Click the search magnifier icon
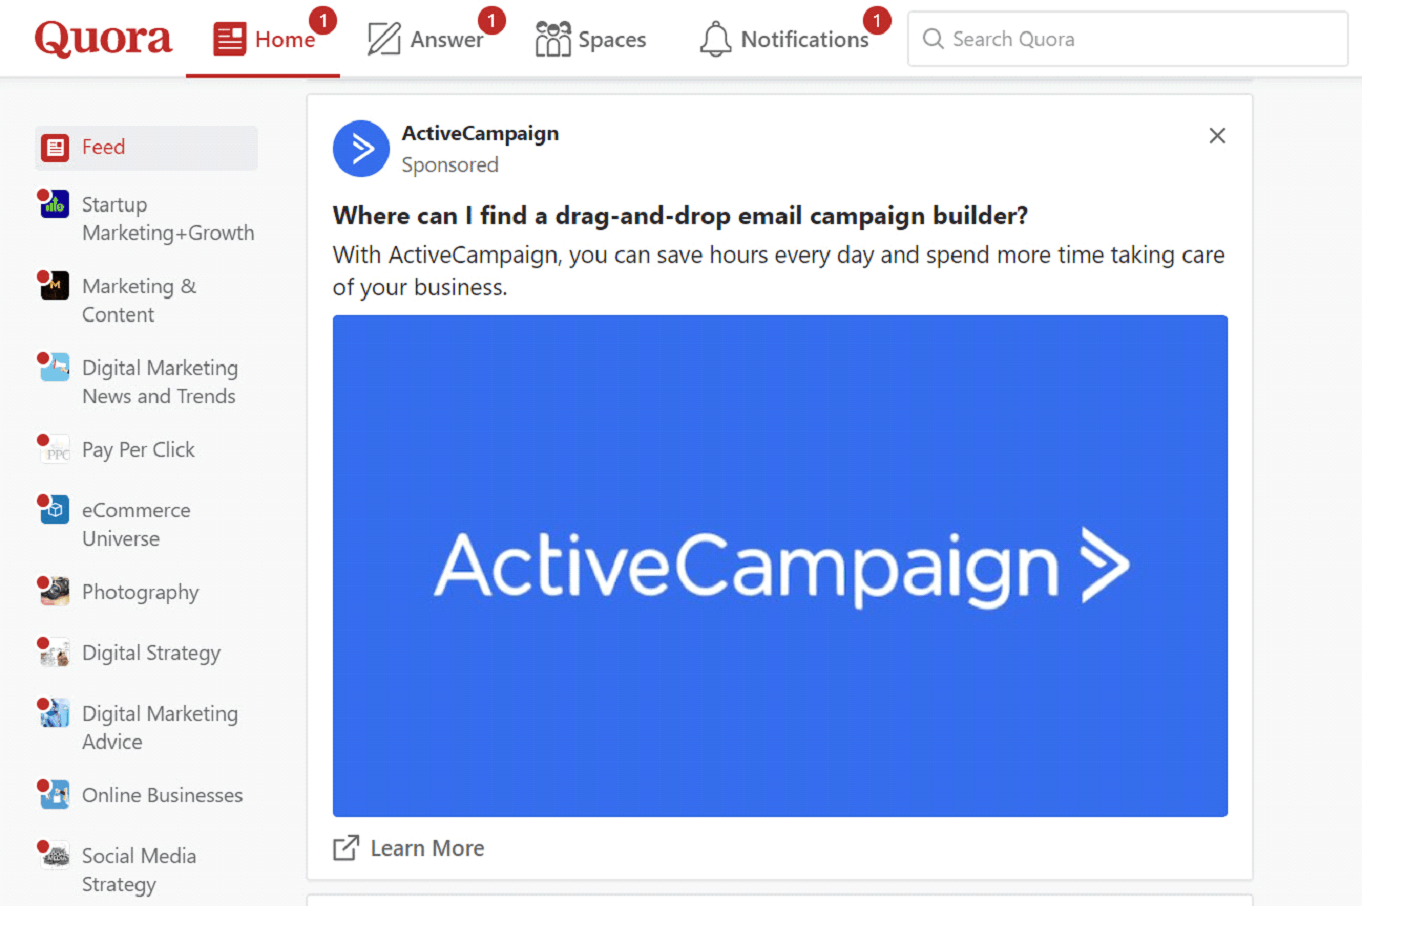The height and width of the screenshot is (952, 1419). 933,39
